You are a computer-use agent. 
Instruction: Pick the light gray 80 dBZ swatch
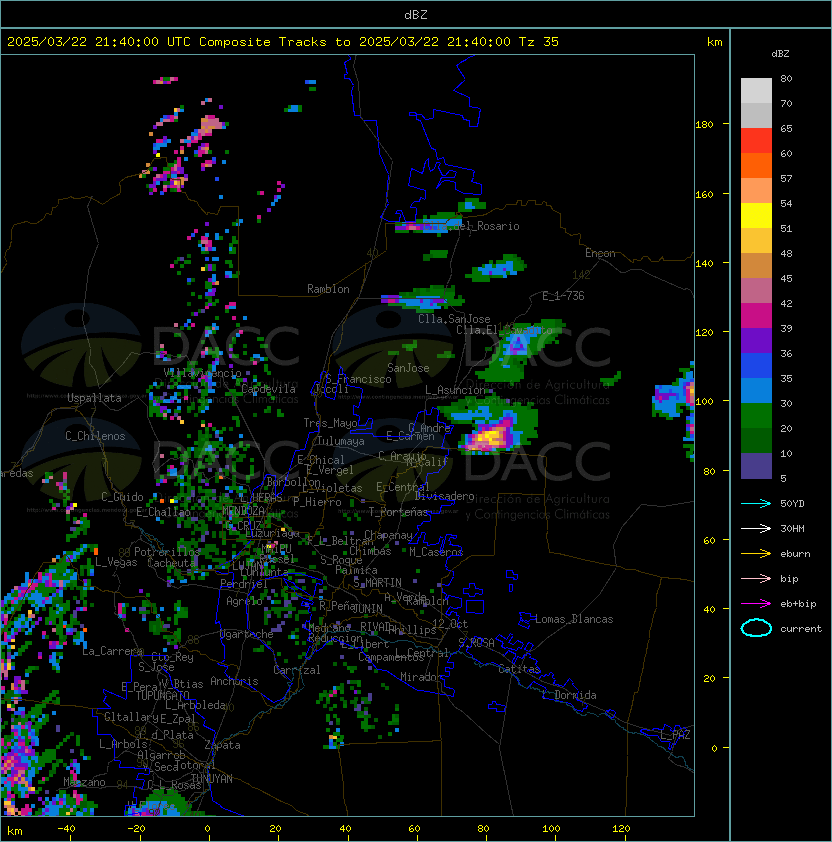tap(756, 91)
